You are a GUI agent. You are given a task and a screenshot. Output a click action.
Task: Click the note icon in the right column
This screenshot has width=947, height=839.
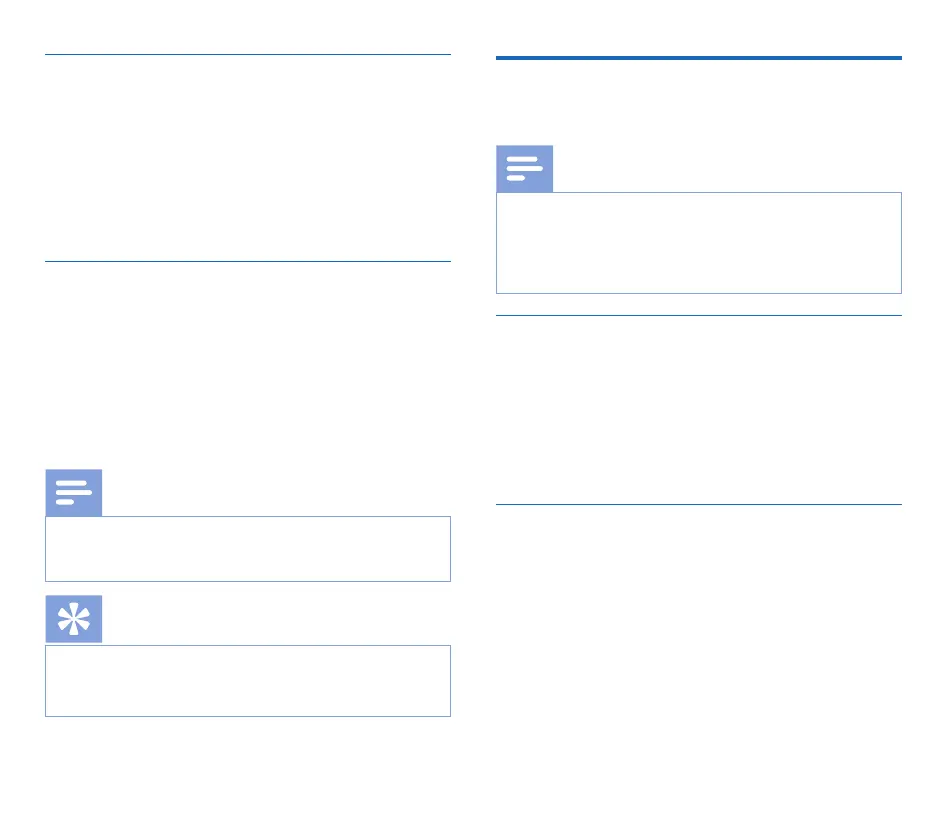click(x=524, y=169)
